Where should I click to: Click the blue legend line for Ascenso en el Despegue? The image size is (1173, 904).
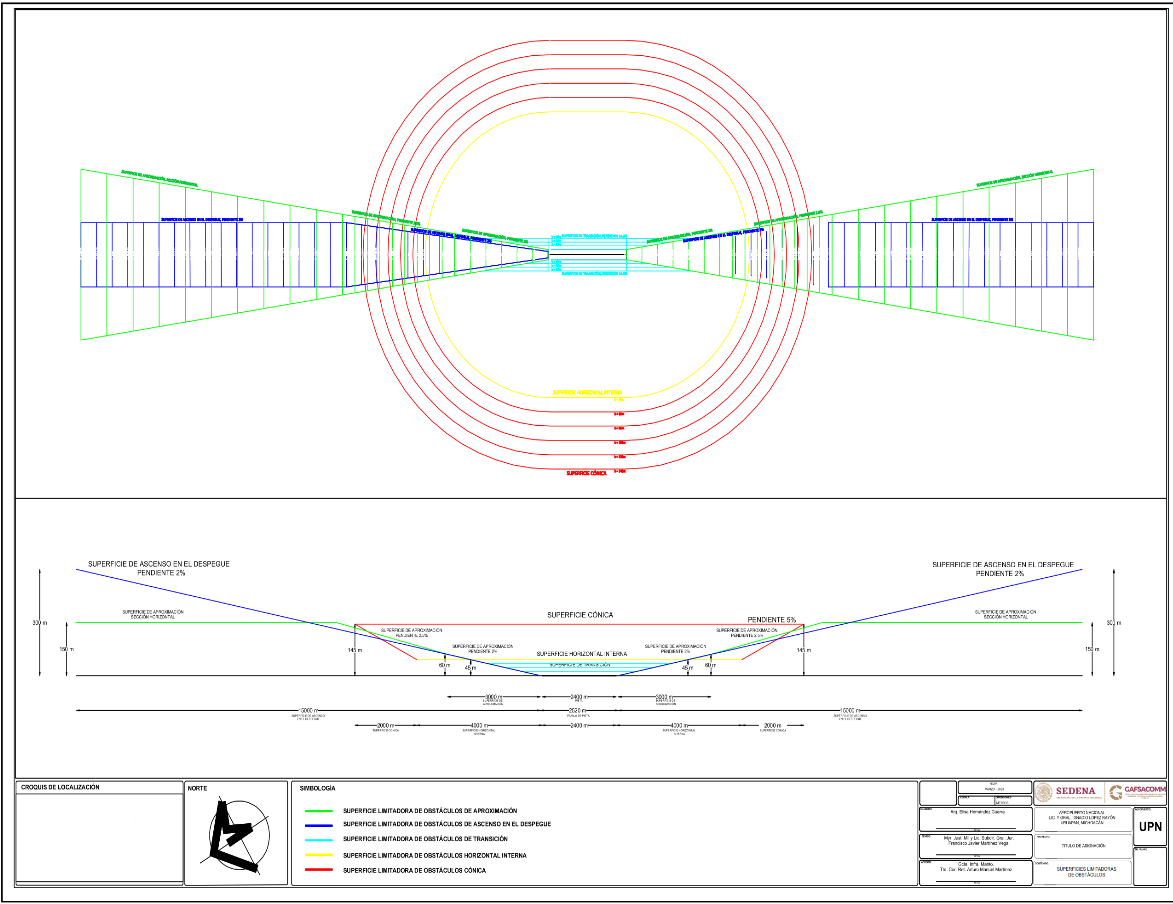(x=318, y=826)
